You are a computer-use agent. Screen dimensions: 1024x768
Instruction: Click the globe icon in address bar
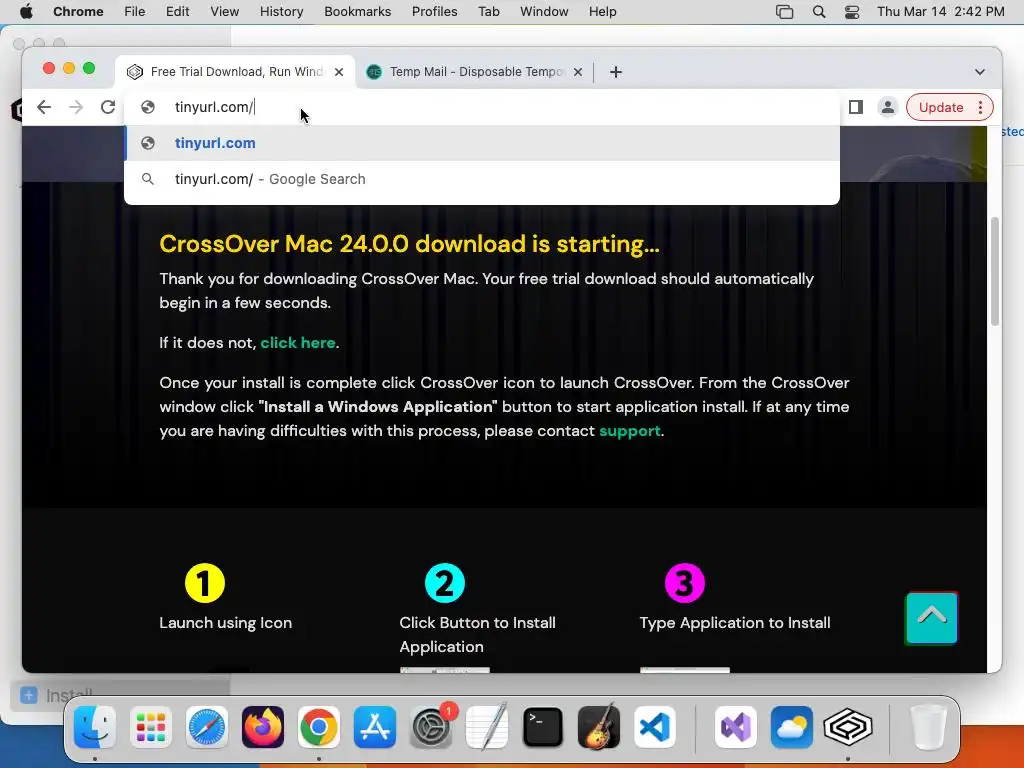(x=148, y=107)
